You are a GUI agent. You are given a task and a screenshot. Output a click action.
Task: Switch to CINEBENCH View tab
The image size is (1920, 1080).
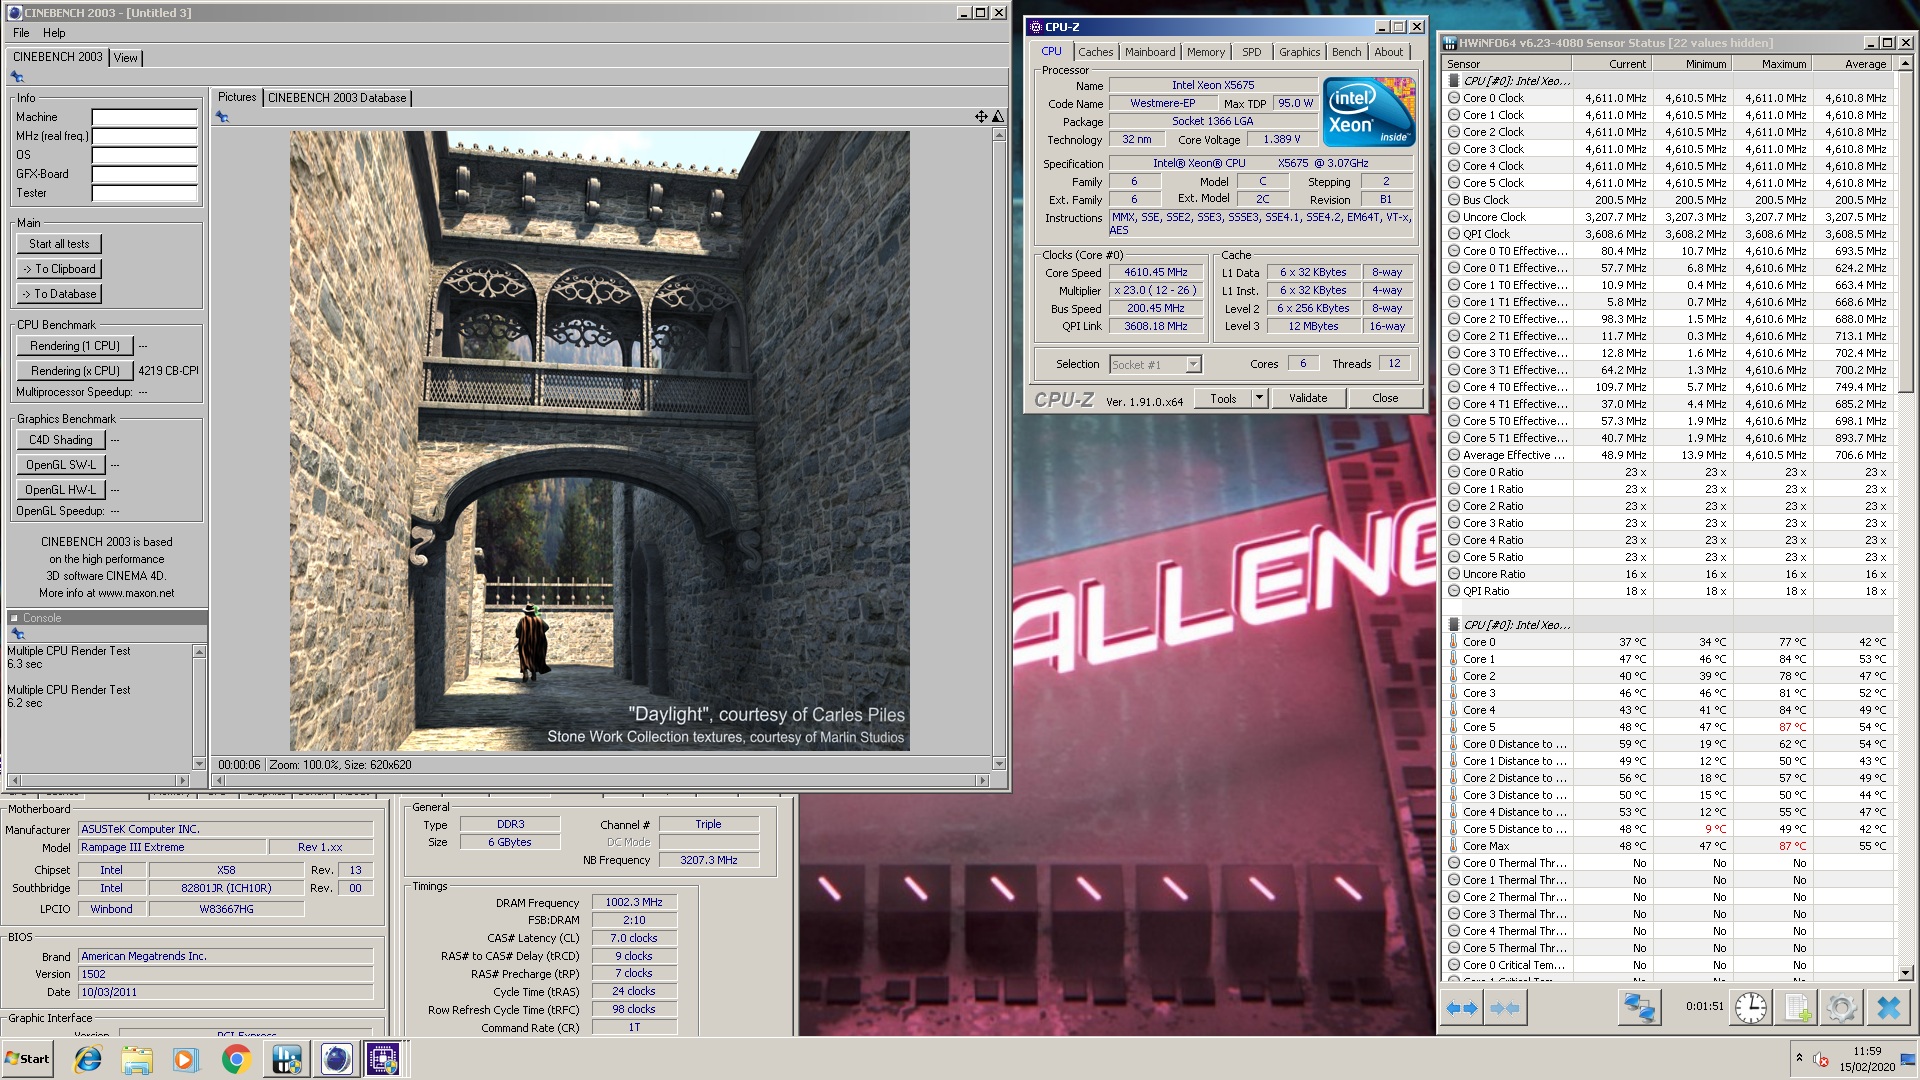coord(125,58)
